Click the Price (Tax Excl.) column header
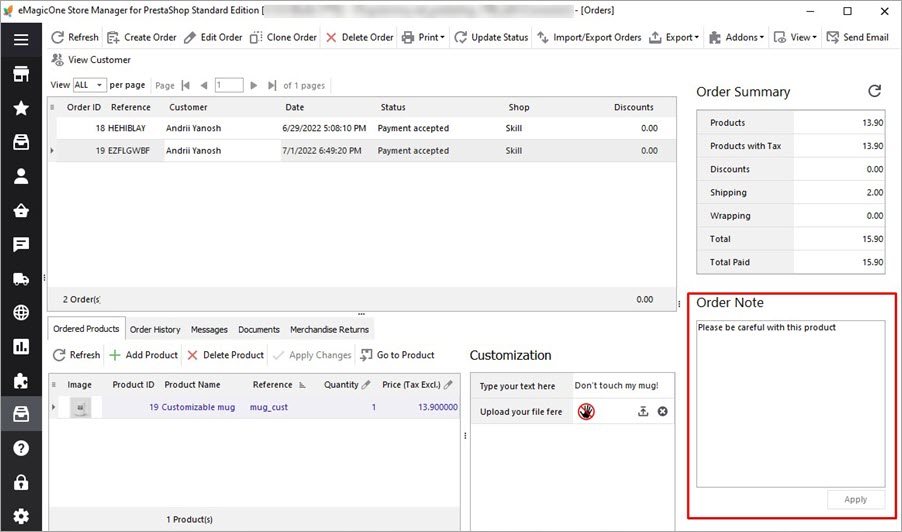The height and width of the screenshot is (532, 902). (417, 385)
